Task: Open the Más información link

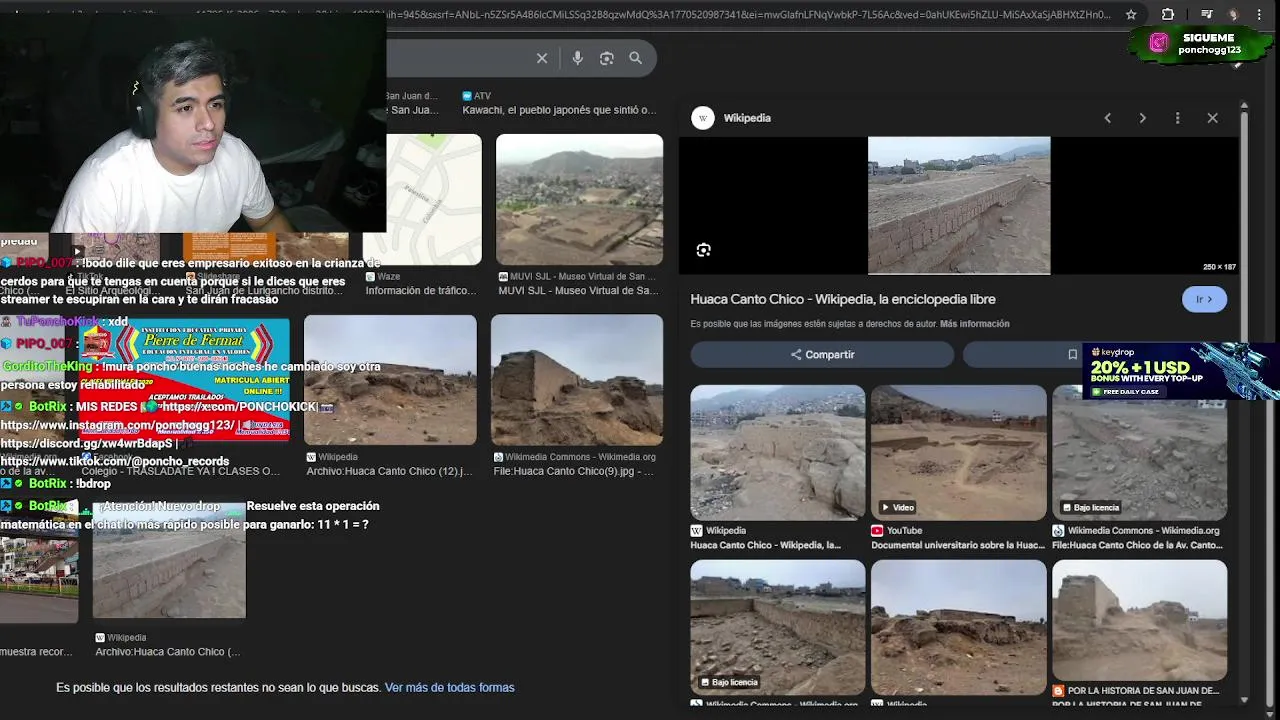Action: (x=974, y=324)
